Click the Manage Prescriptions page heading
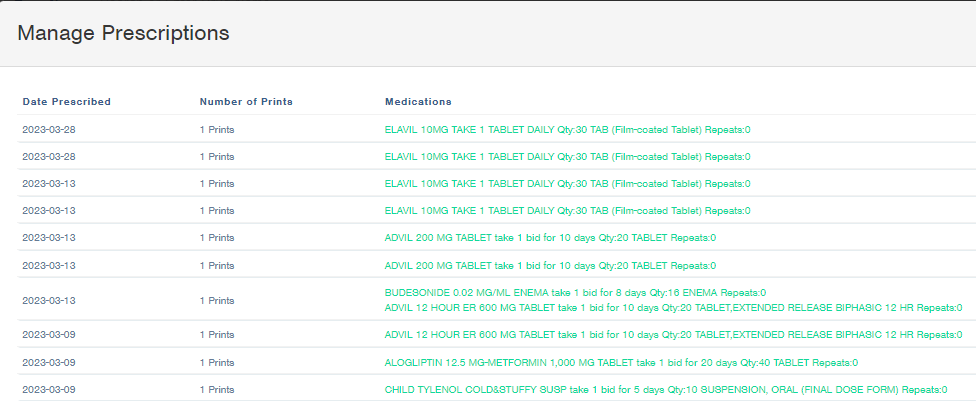Image resolution: width=976 pixels, height=417 pixels. coord(123,33)
